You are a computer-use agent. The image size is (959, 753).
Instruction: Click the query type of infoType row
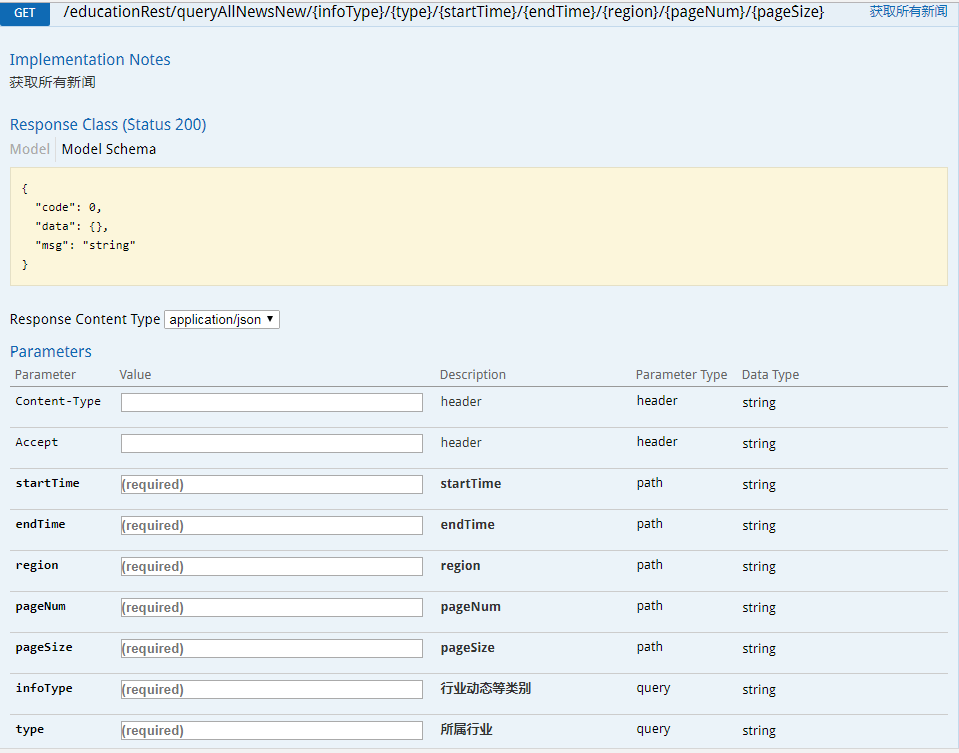tap(653, 688)
